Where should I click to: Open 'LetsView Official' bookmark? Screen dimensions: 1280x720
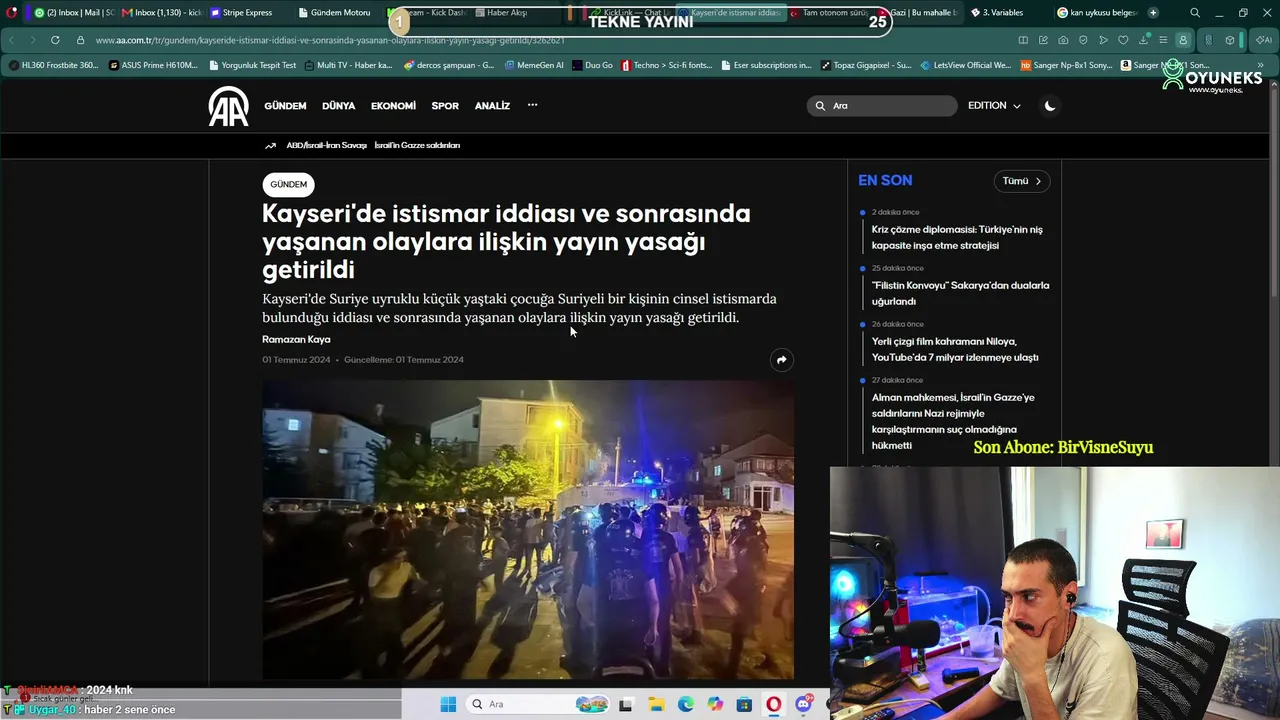(965, 66)
